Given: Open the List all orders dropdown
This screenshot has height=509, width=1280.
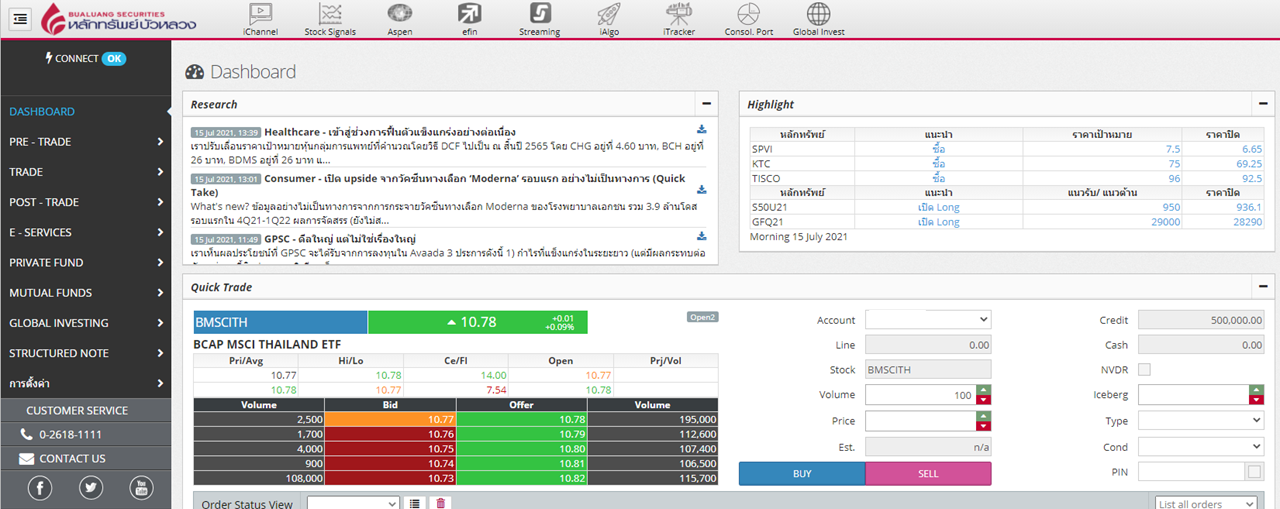Looking at the screenshot, I should click(x=1206, y=503).
